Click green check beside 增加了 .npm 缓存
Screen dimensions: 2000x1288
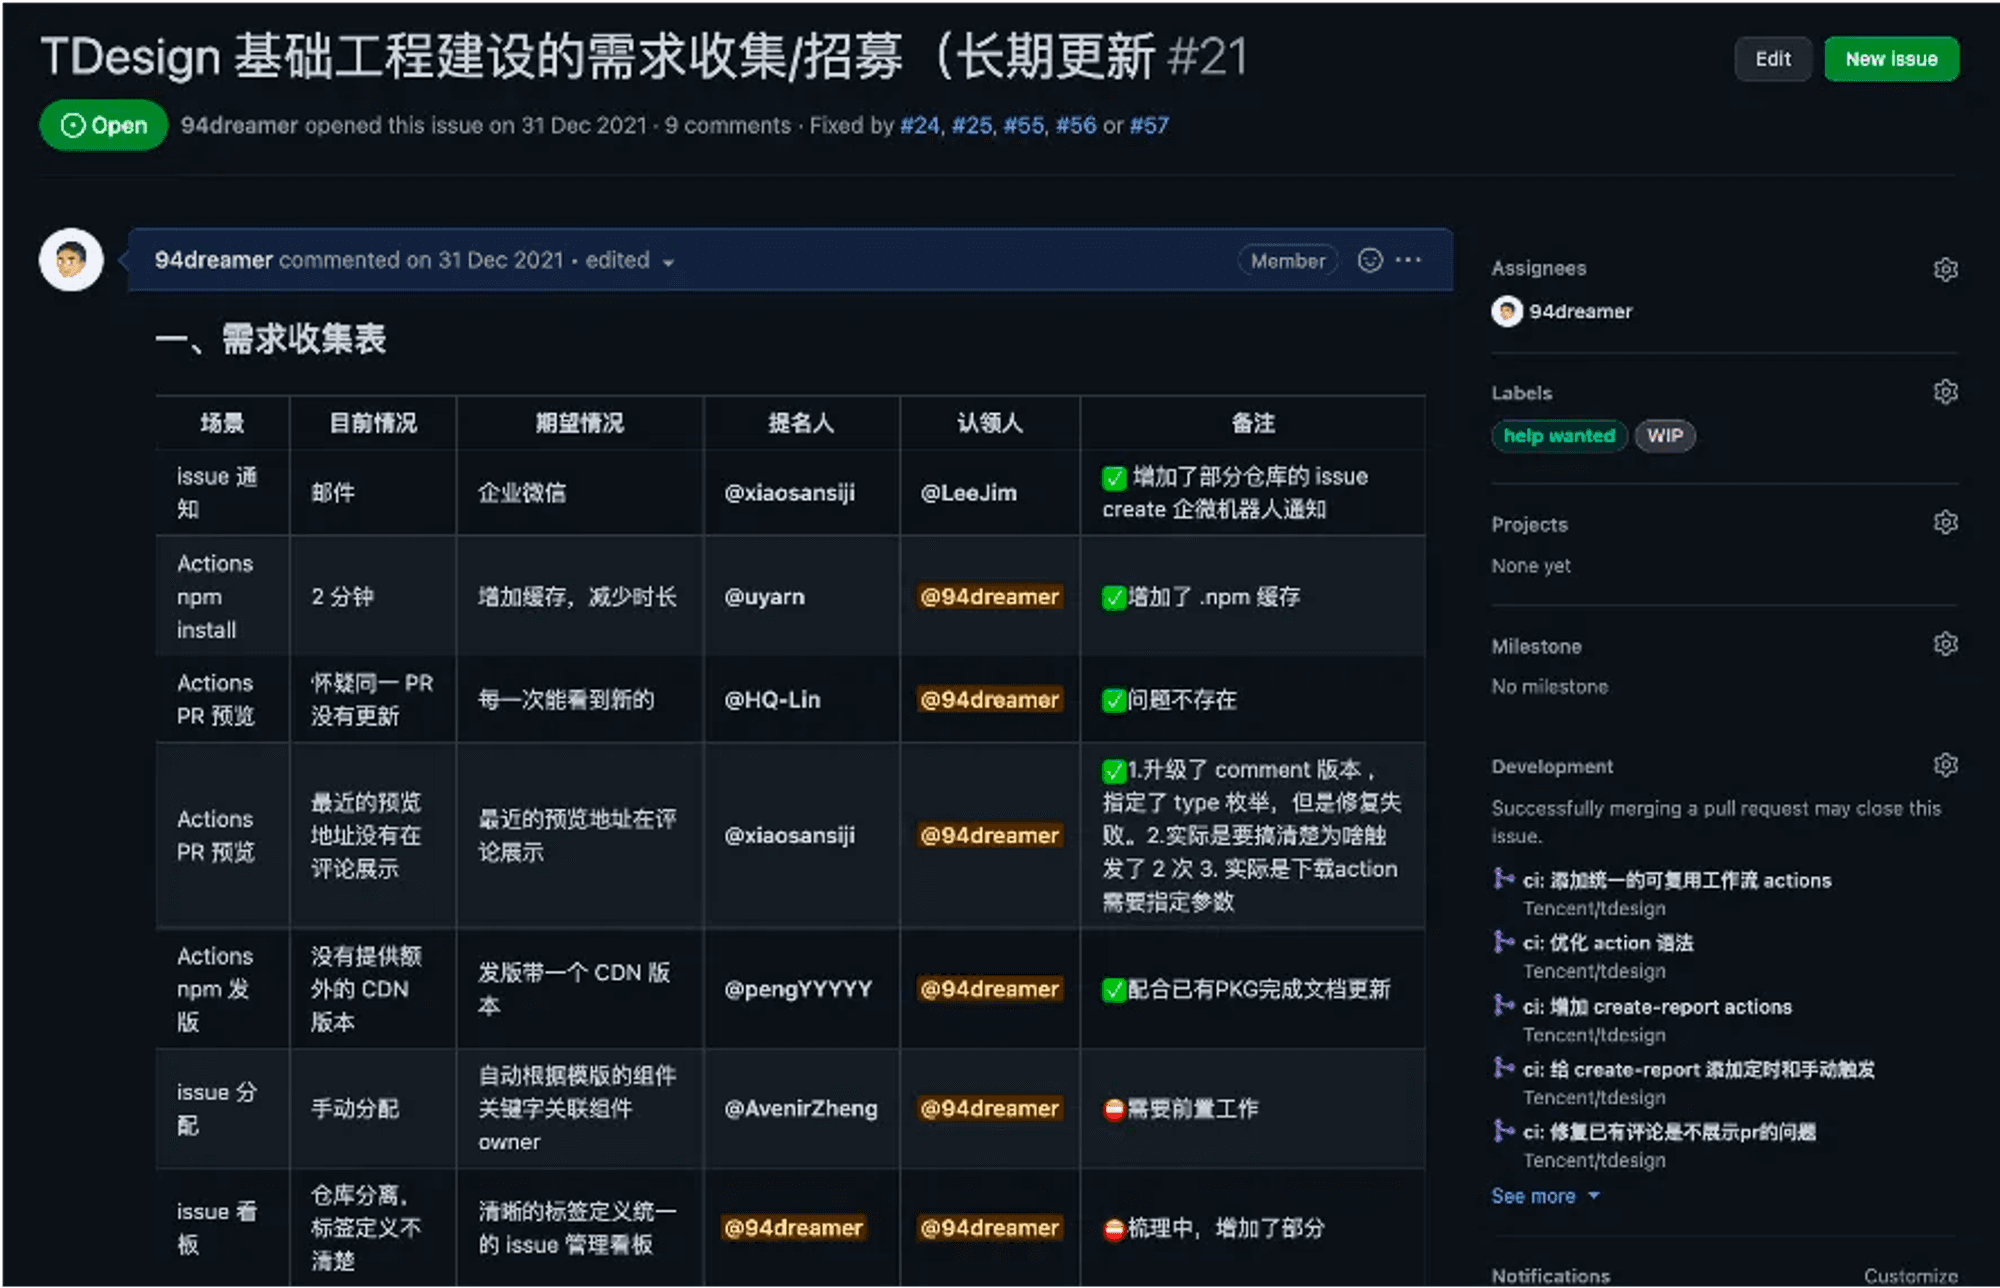[x=1114, y=598]
